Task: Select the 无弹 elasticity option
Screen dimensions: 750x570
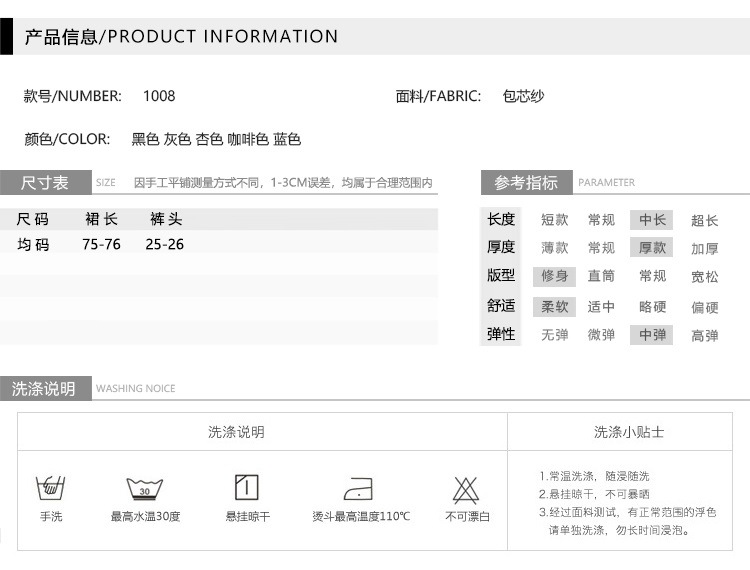Action: tap(554, 335)
